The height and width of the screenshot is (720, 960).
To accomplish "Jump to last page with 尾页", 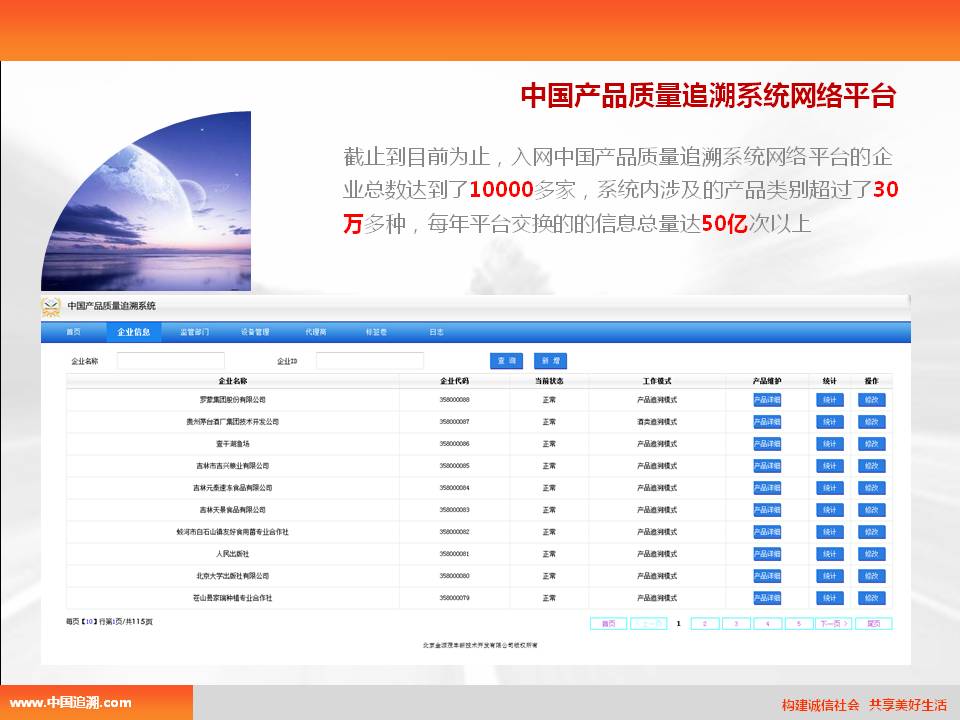I will [874, 624].
